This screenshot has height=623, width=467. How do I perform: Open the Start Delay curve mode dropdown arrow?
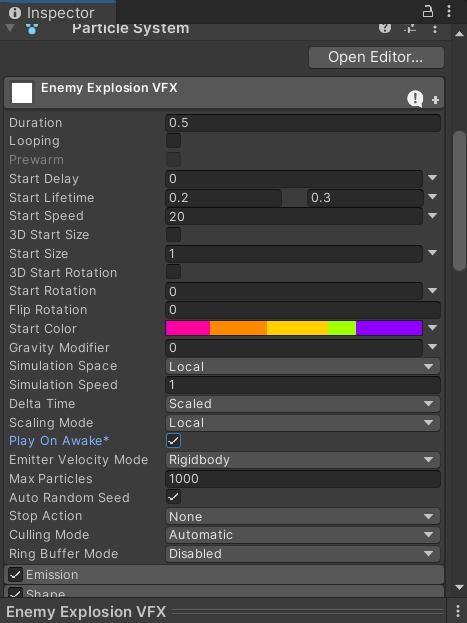tap(433, 178)
